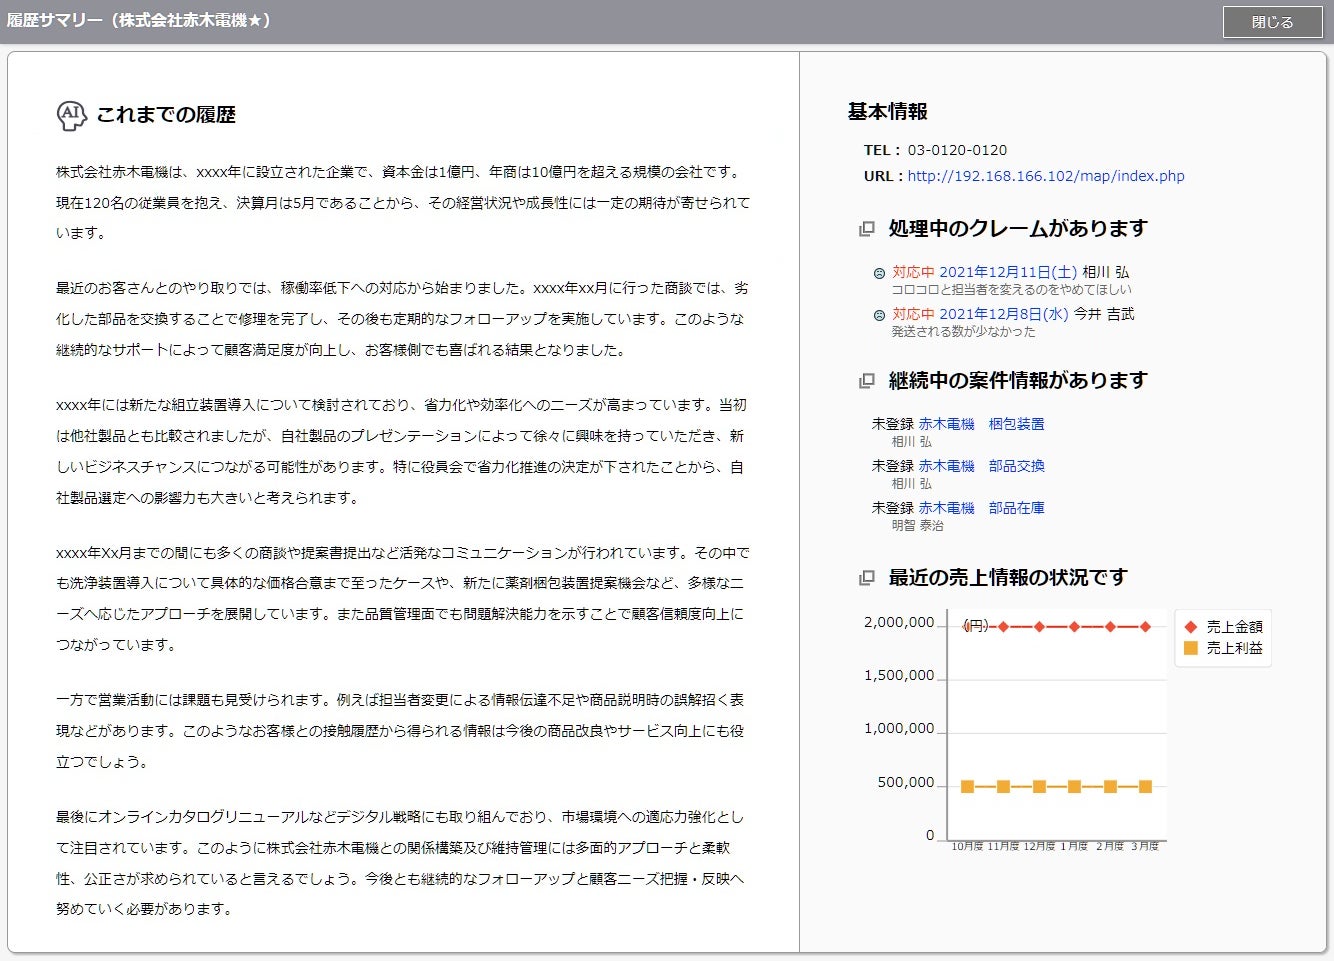
Task: Open the 部品在庫 case link
Action: (1016, 508)
